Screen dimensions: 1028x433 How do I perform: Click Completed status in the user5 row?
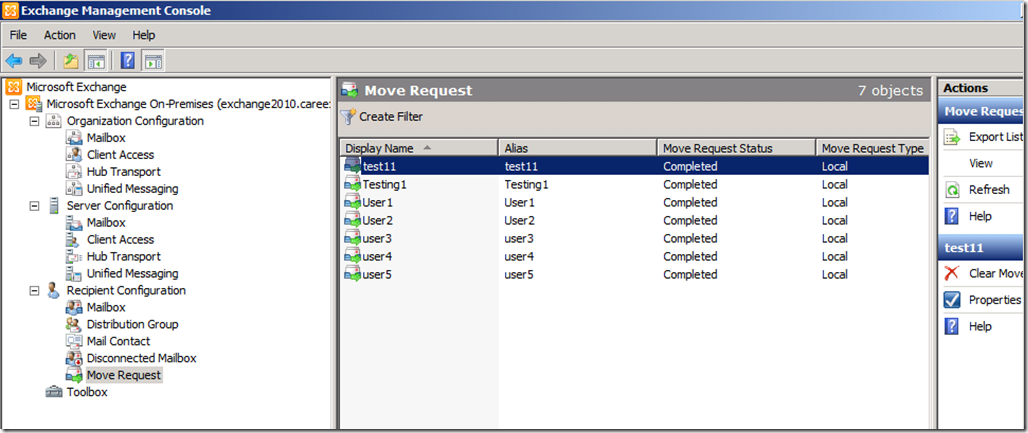pyautogui.click(x=690, y=274)
